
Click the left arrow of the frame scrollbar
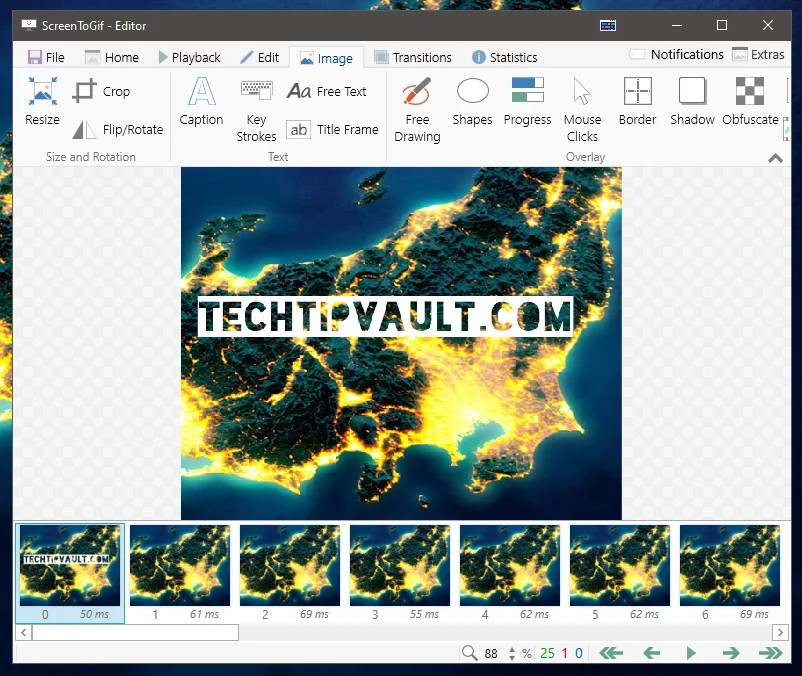pyautogui.click(x=24, y=633)
